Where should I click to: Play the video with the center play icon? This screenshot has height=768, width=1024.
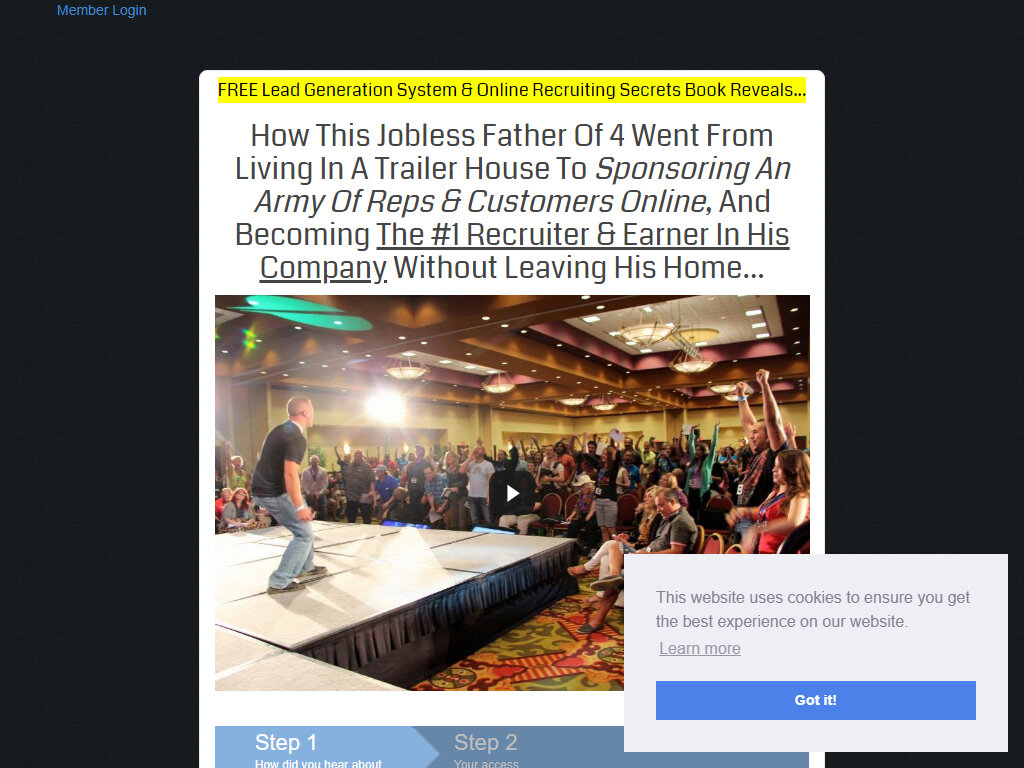tap(513, 493)
